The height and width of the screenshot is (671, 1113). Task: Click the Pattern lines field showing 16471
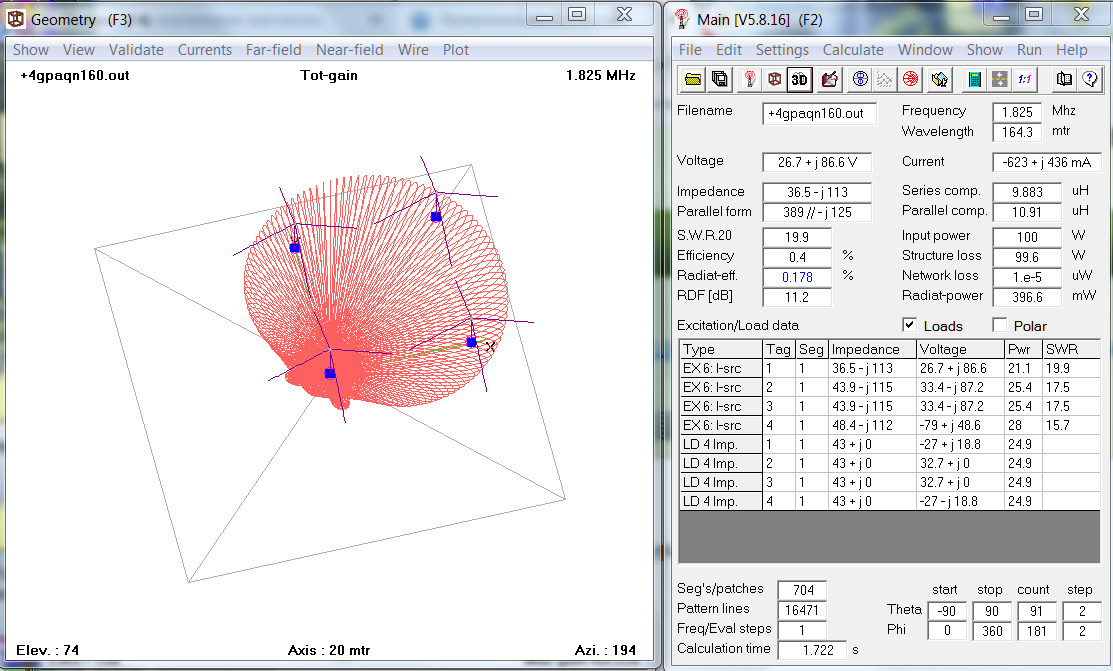802,610
